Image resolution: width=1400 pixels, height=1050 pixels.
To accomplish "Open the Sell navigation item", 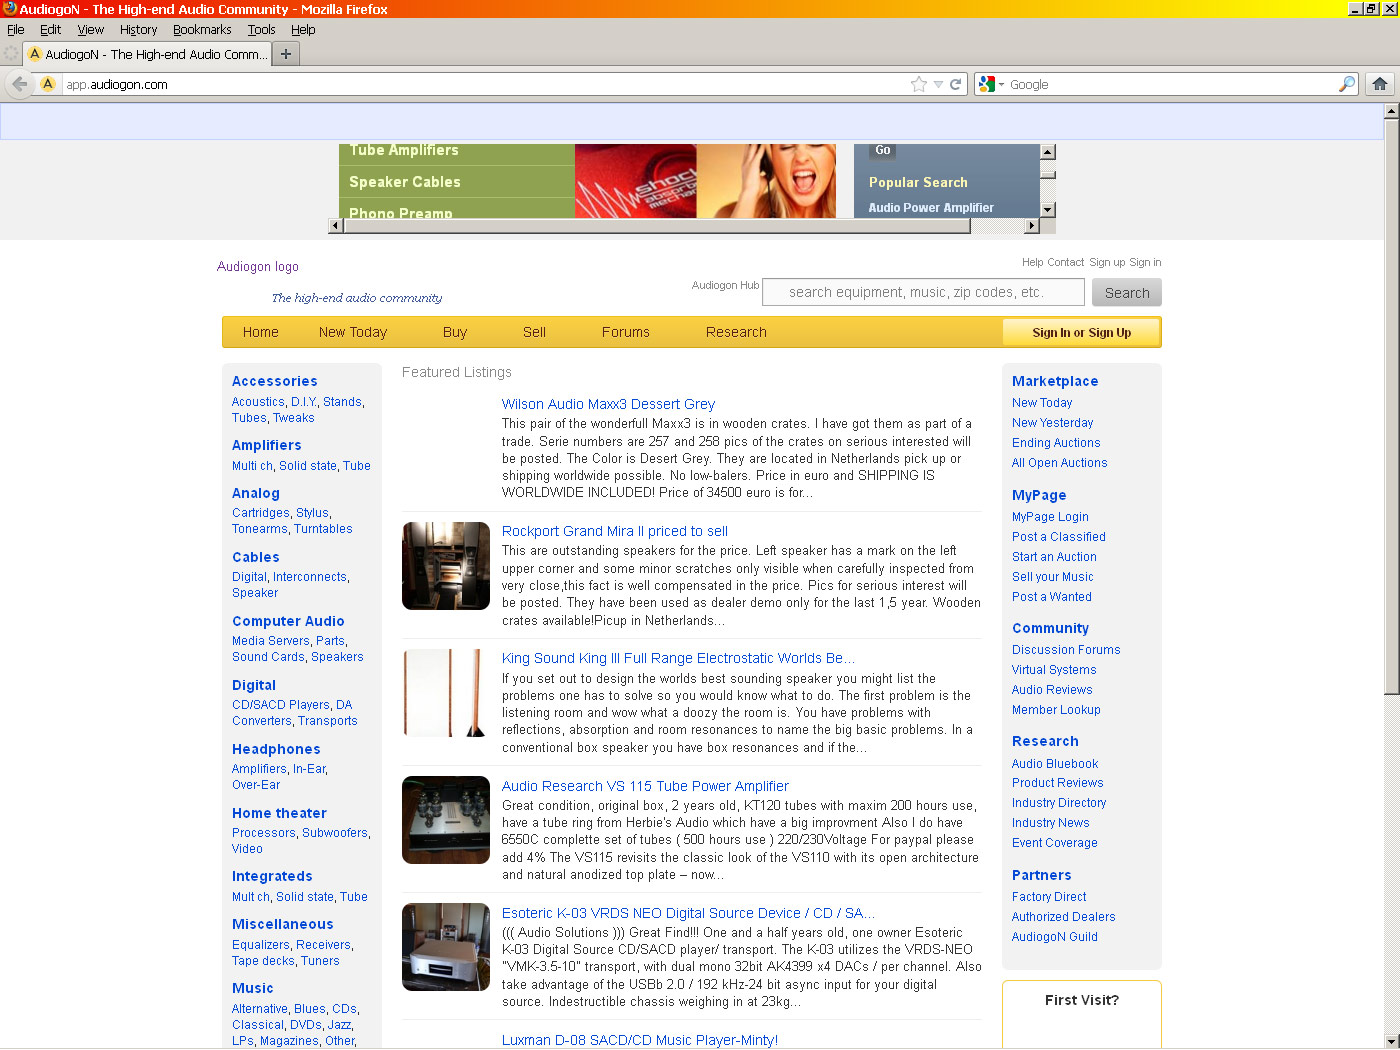I will tap(534, 332).
